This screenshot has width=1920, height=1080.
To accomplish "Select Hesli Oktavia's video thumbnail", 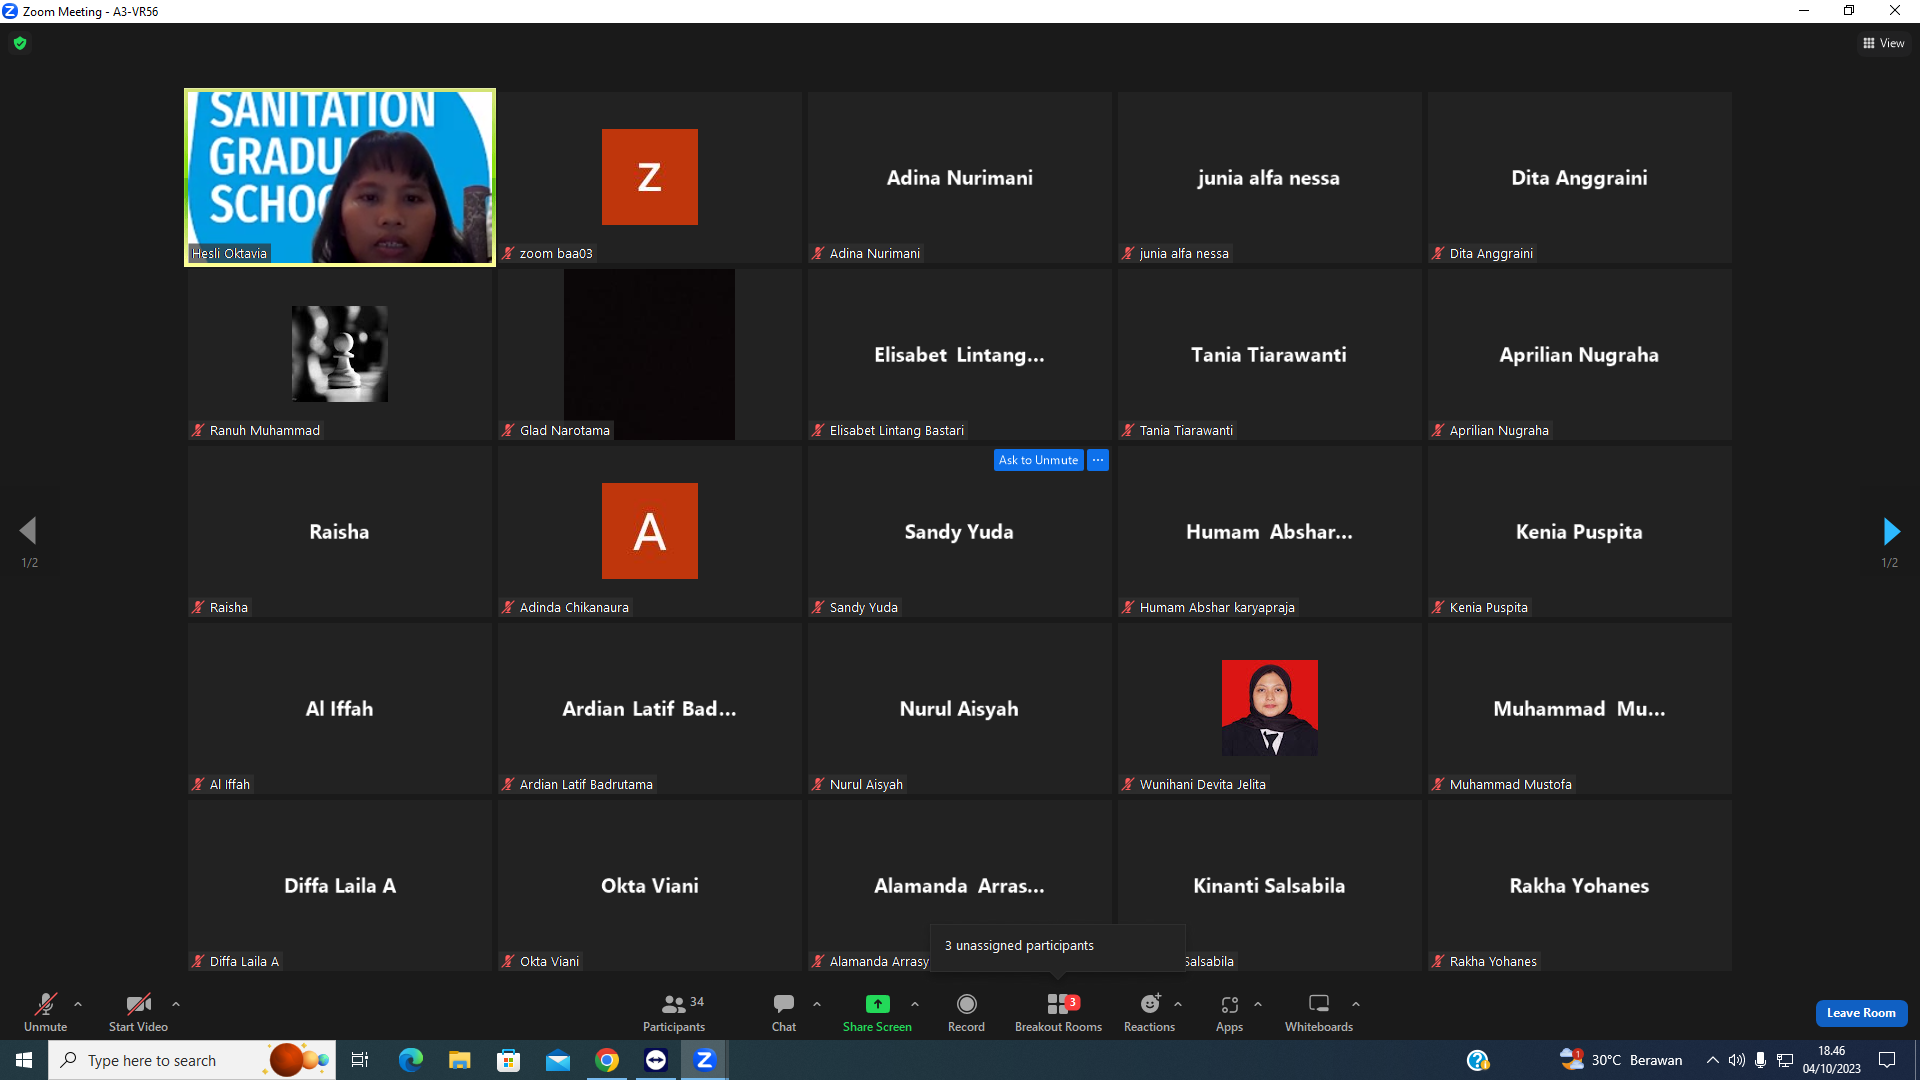I will [340, 177].
